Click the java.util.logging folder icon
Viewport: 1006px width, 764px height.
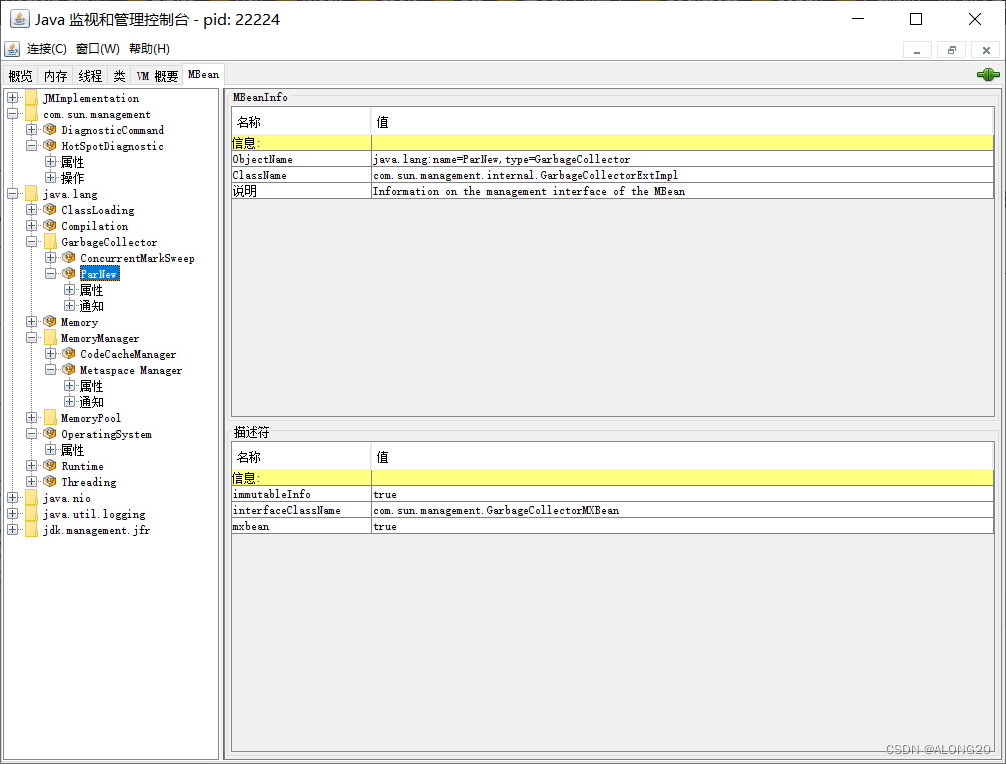click(x=31, y=514)
